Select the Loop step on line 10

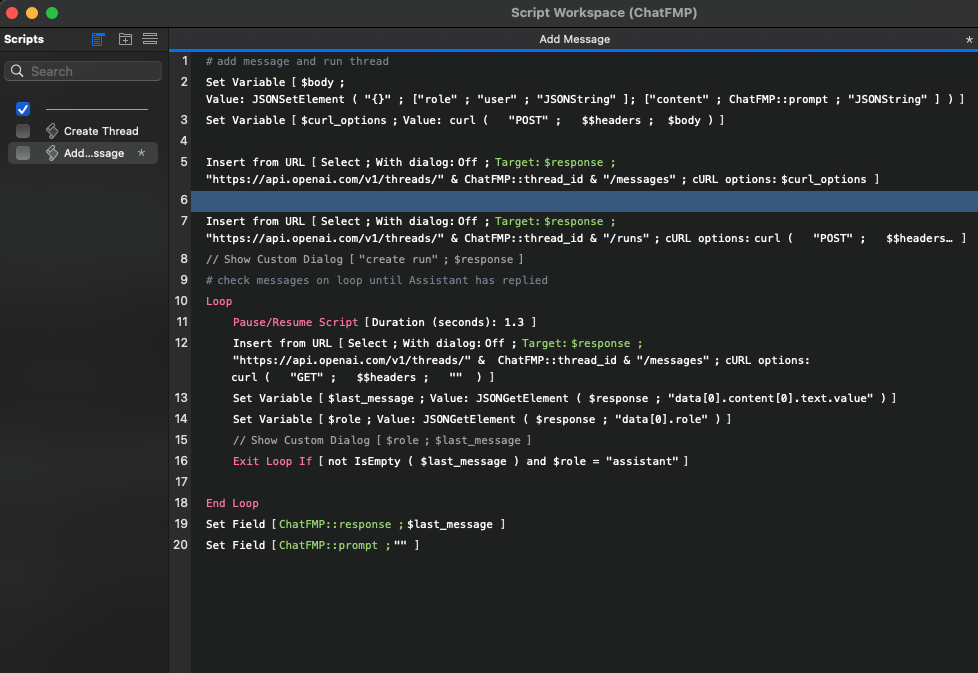pyautogui.click(x=219, y=301)
